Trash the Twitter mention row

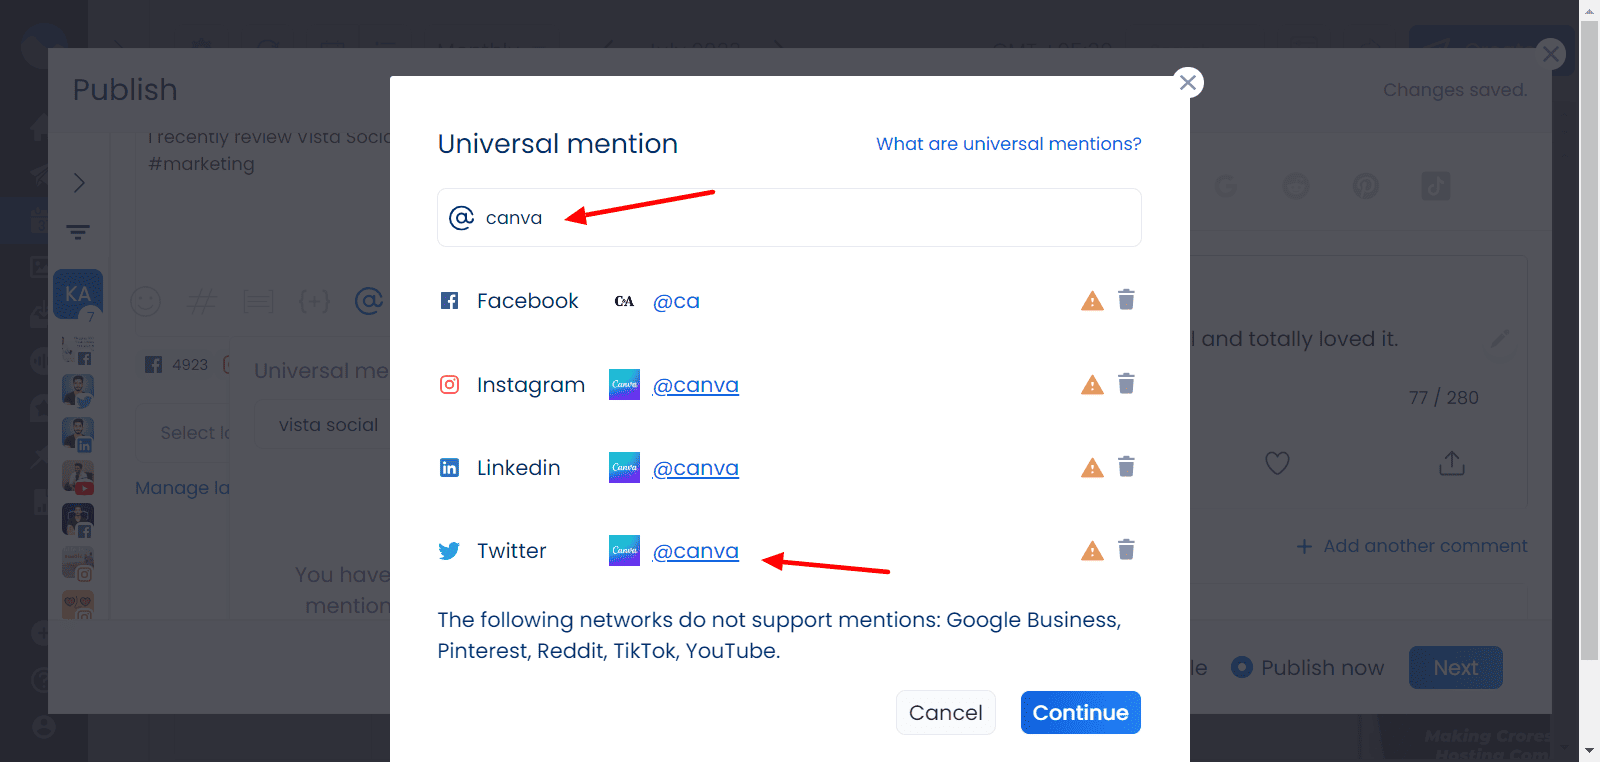1126,550
